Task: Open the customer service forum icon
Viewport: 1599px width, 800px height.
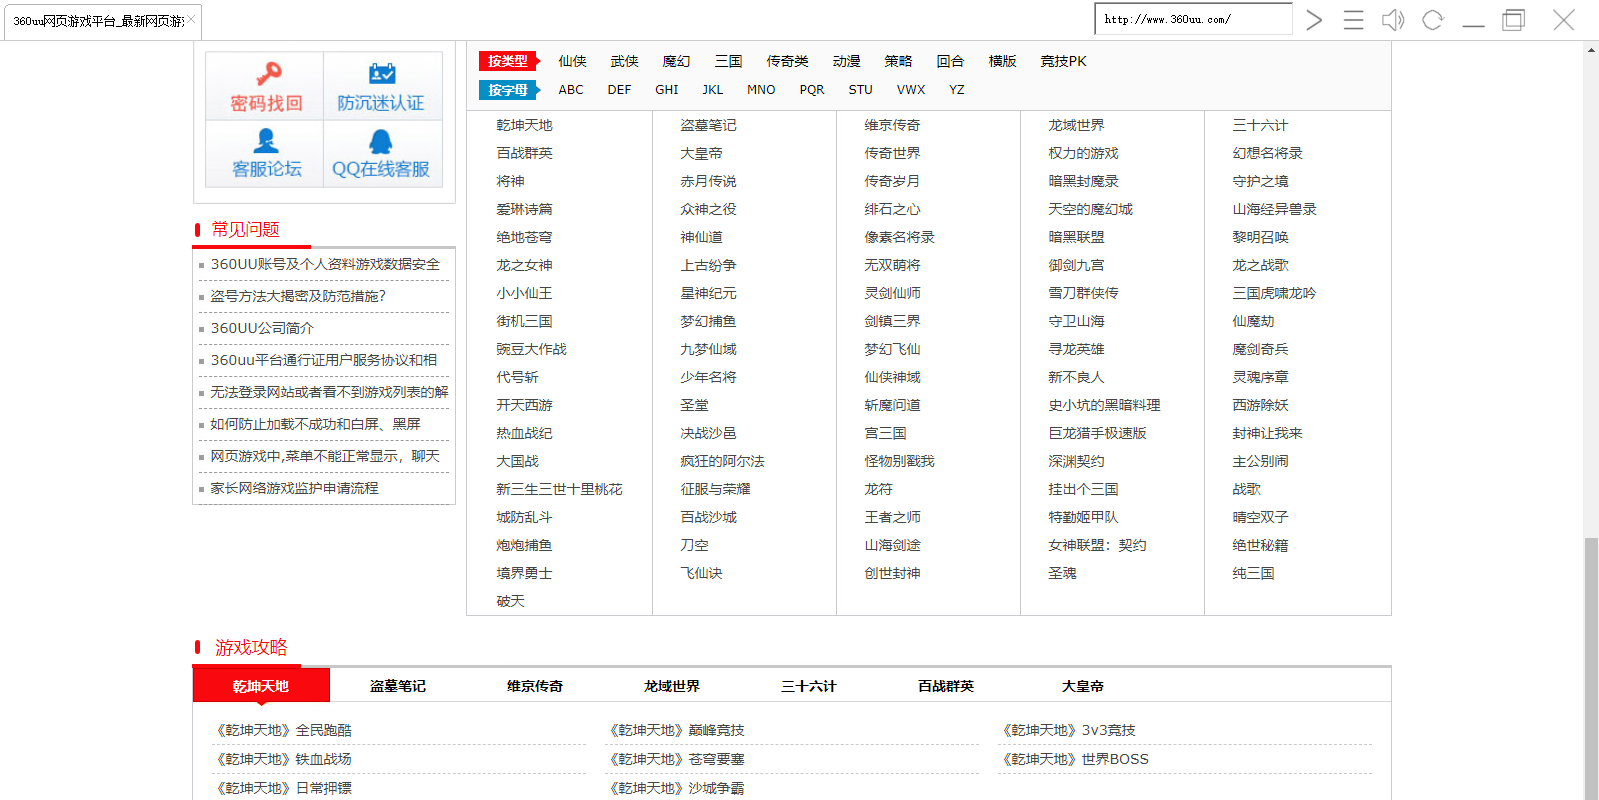Action: (x=266, y=142)
